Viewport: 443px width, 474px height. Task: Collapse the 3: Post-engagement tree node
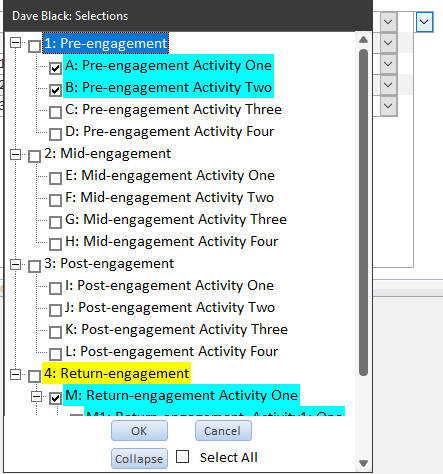(15, 264)
